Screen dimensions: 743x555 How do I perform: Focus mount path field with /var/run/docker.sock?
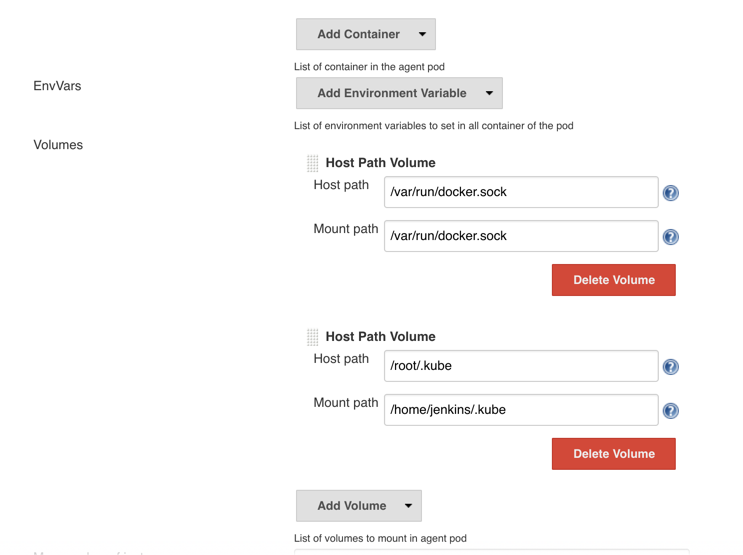tap(520, 236)
